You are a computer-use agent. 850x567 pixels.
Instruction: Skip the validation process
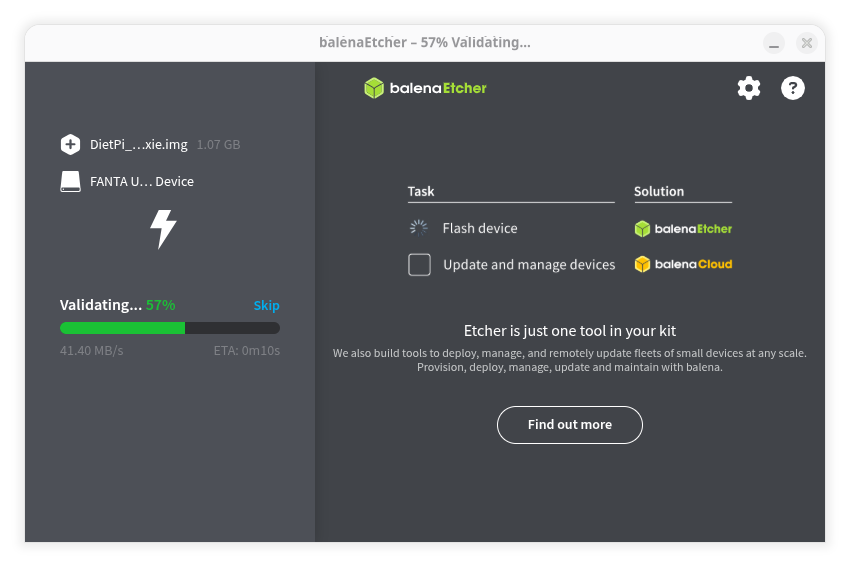pos(266,306)
